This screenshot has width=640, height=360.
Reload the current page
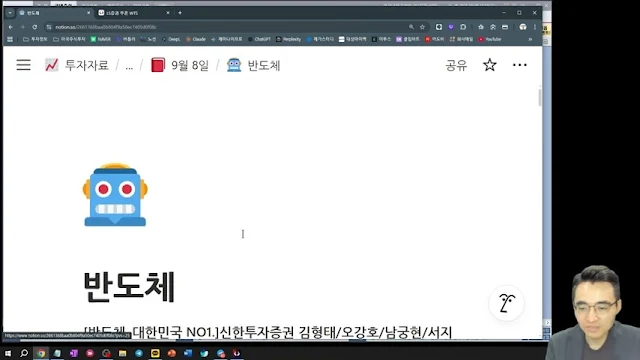[35, 27]
